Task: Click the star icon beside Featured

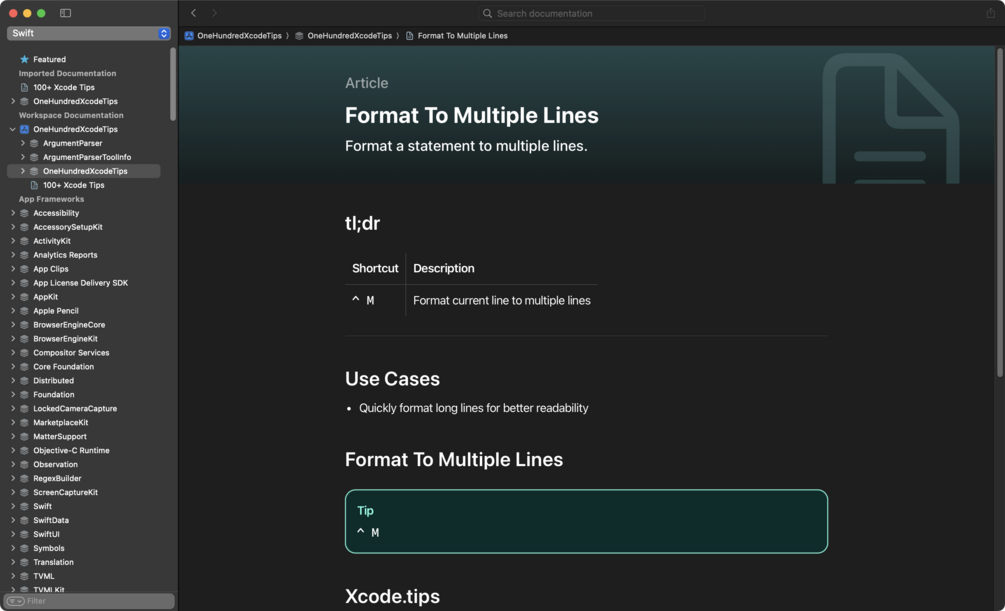Action: (x=25, y=59)
